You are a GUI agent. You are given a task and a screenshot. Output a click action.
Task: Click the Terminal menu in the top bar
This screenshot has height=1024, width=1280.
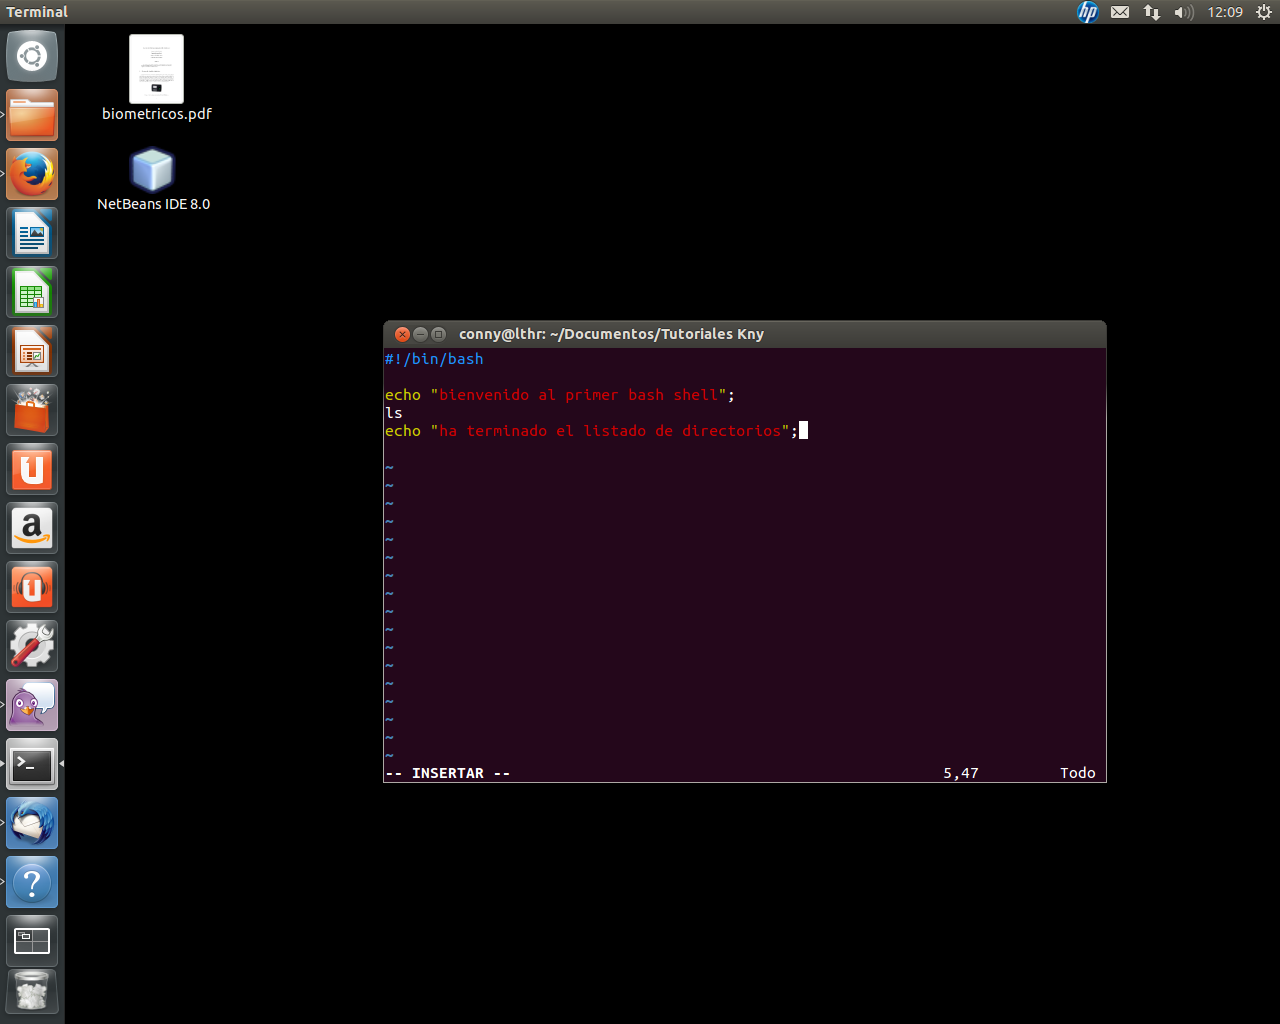[x=38, y=12]
